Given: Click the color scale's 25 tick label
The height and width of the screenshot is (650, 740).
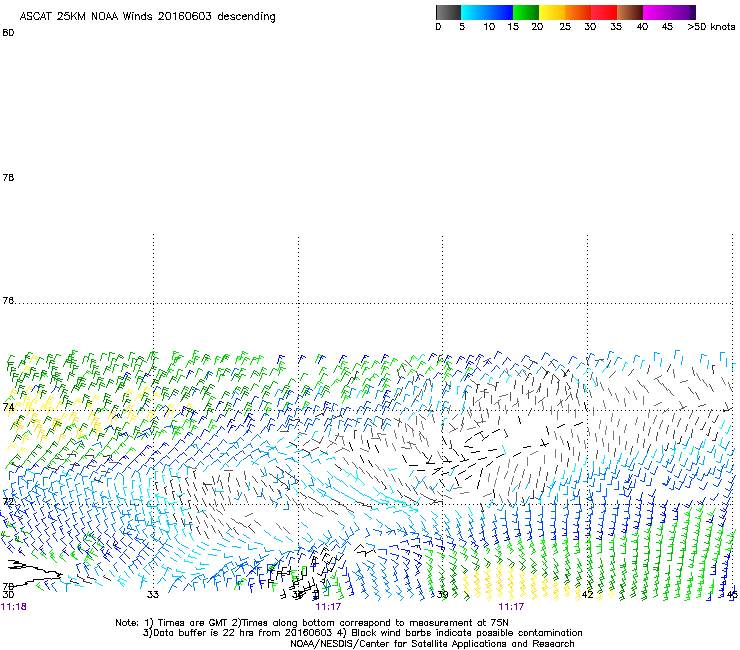Looking at the screenshot, I should pyautogui.click(x=565, y=27).
